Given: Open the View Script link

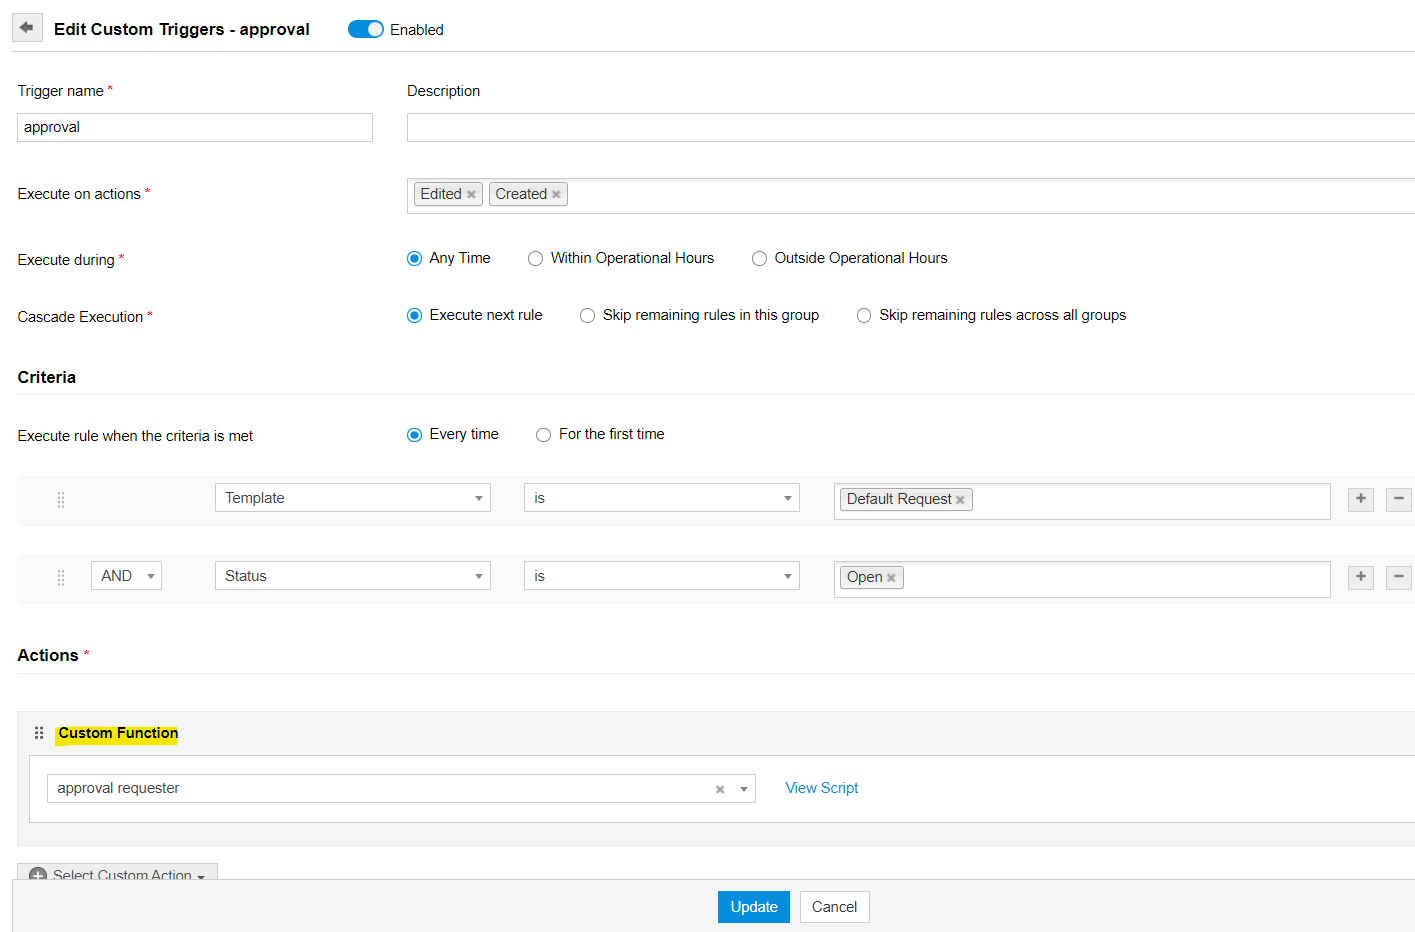Looking at the screenshot, I should click(821, 788).
